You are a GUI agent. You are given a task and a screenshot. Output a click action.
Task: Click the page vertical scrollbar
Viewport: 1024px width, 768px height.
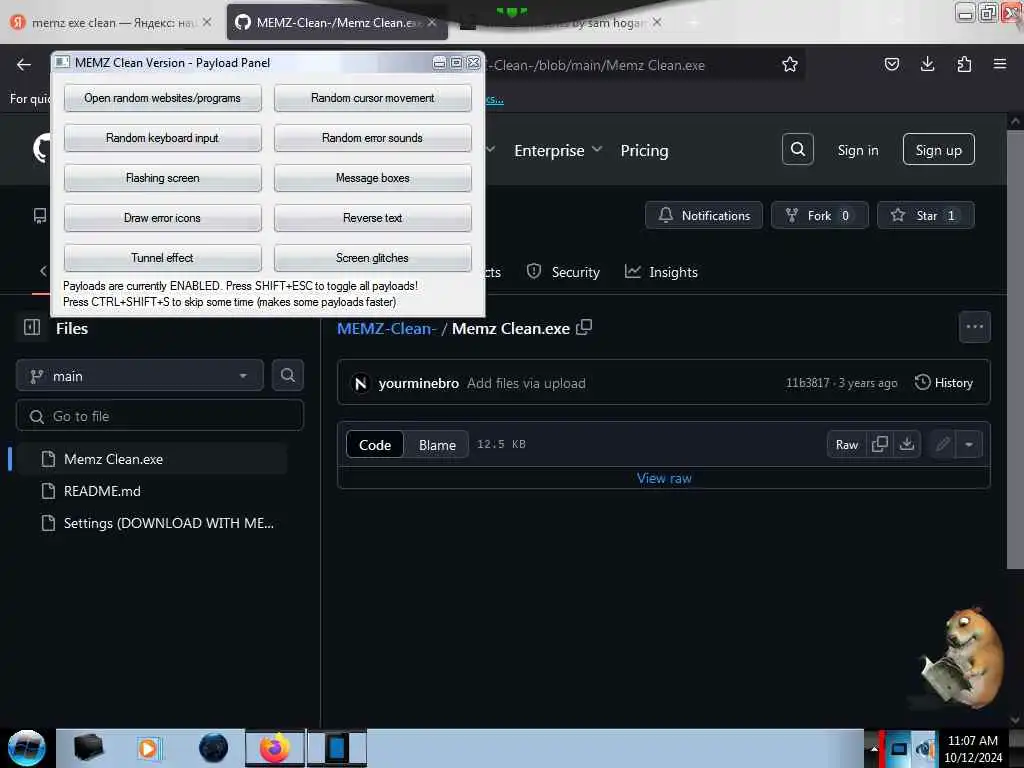point(1014,349)
